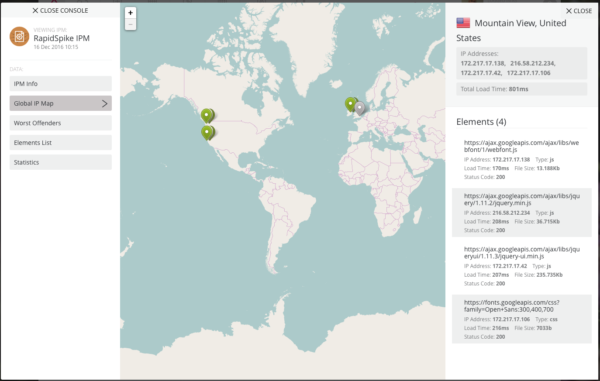The width and height of the screenshot is (600, 381).
Task: Select IP address 172.217.17.106 in the IP Addresses box
Action: tap(529, 73)
